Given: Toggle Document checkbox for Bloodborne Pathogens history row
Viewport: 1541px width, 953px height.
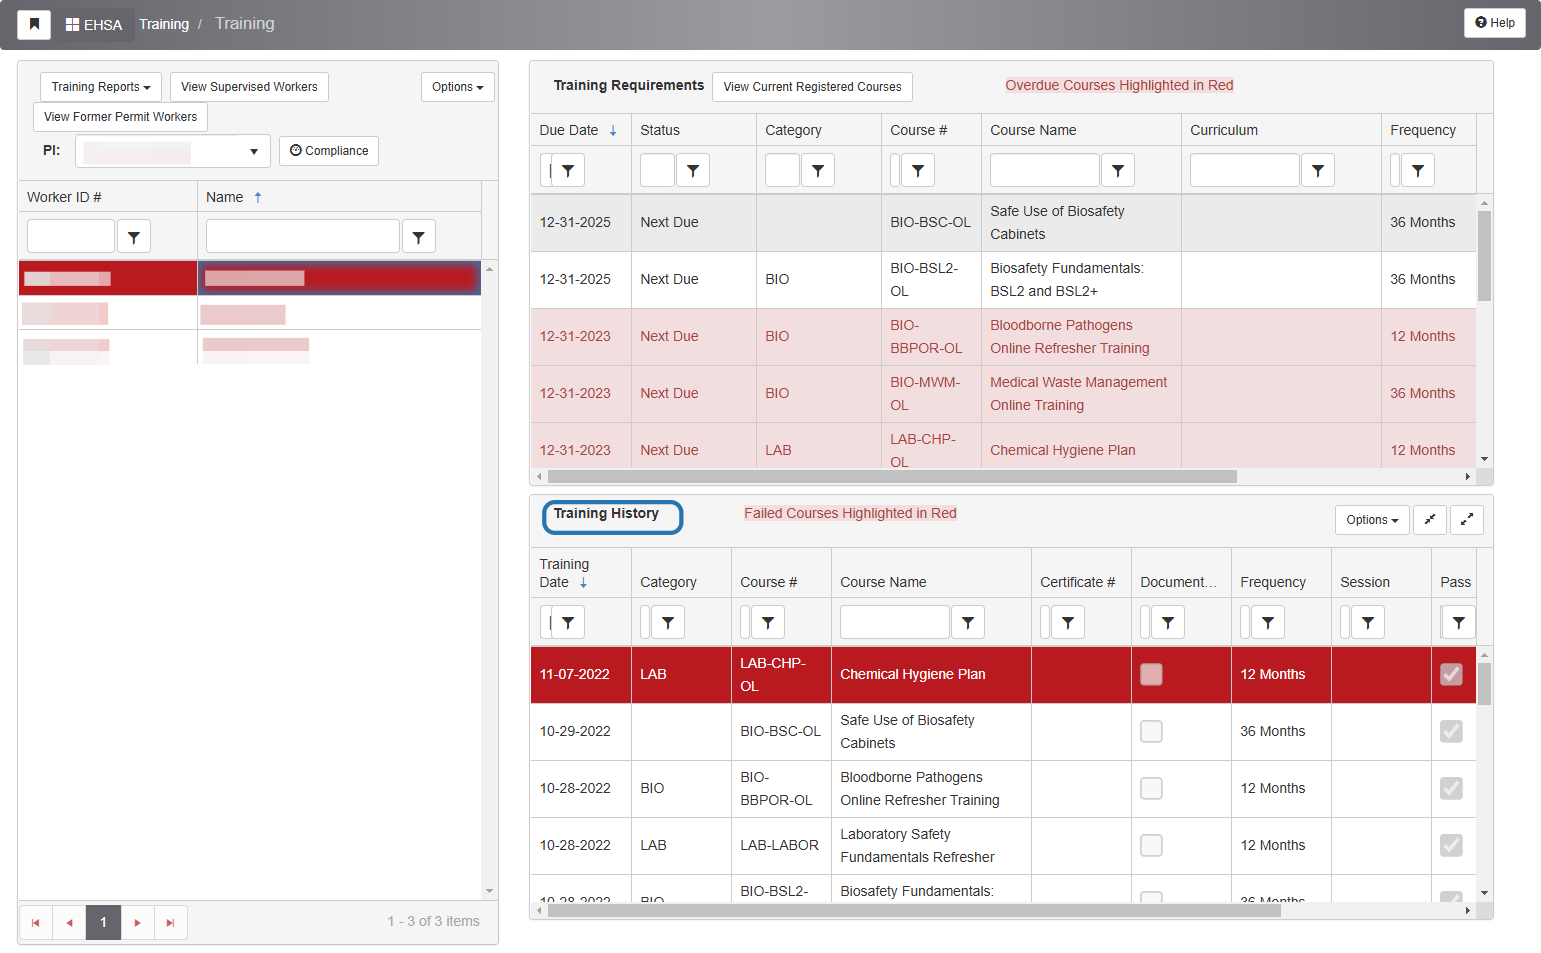Looking at the screenshot, I should (1152, 789).
